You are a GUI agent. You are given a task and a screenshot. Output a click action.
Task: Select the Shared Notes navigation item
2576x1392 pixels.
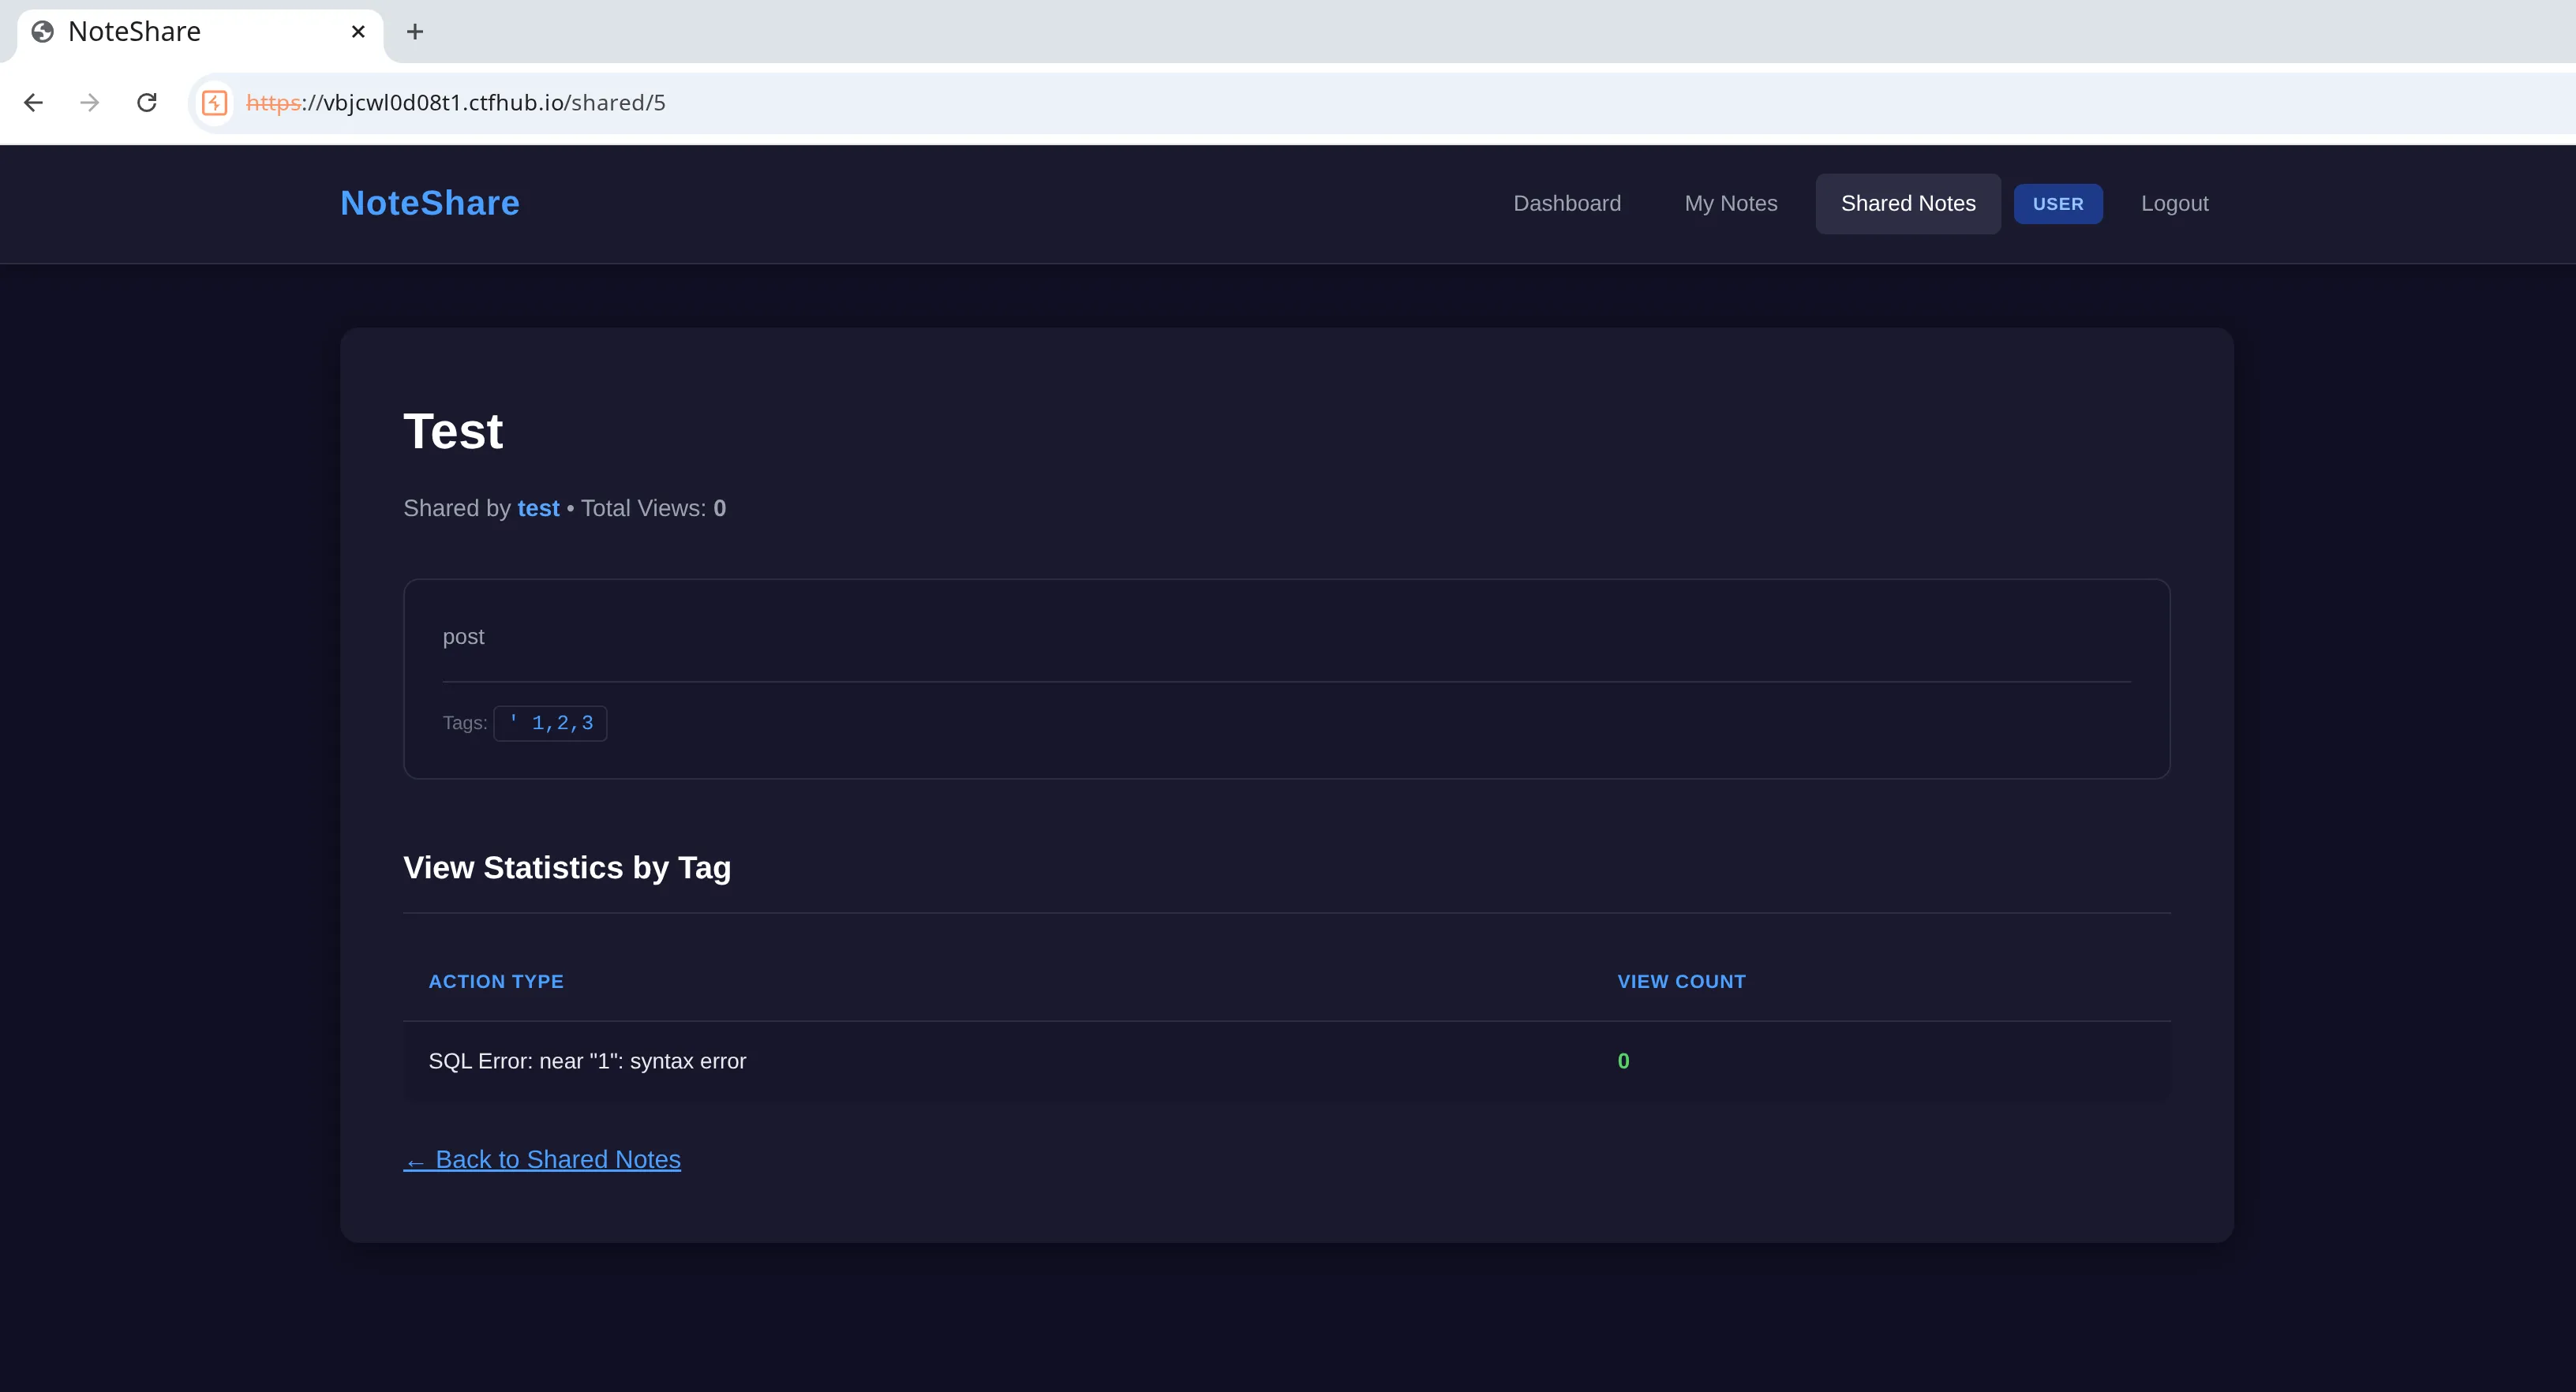(x=1907, y=203)
